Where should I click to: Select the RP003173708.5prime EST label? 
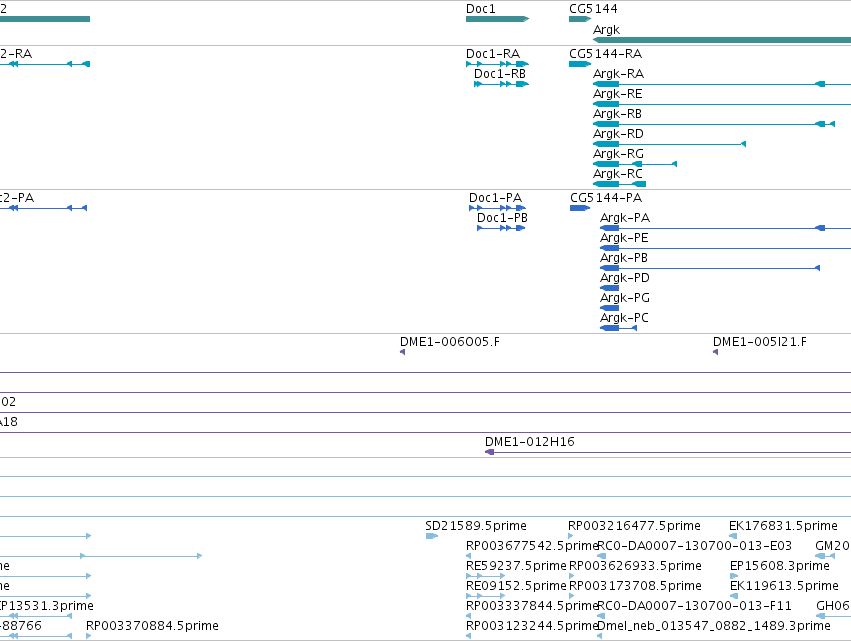click(635, 586)
